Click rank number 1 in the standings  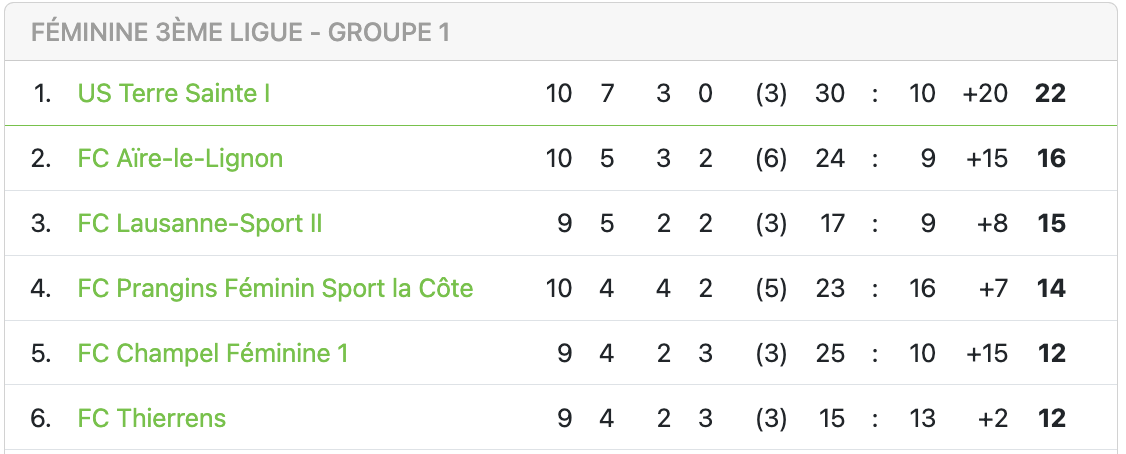click(41, 94)
